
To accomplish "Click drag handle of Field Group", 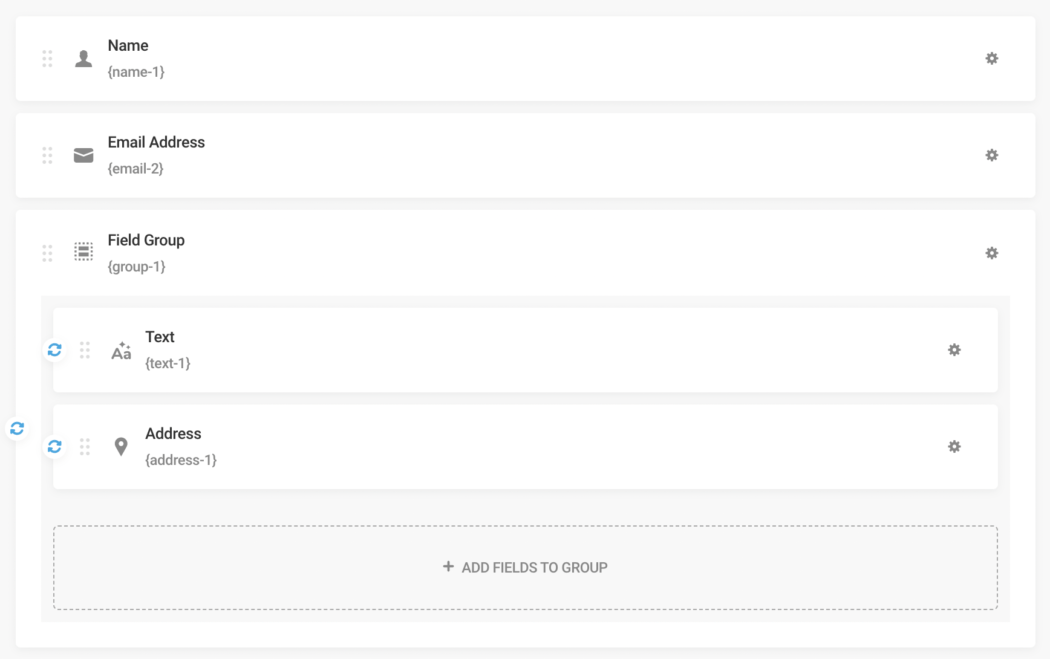I will (x=47, y=253).
